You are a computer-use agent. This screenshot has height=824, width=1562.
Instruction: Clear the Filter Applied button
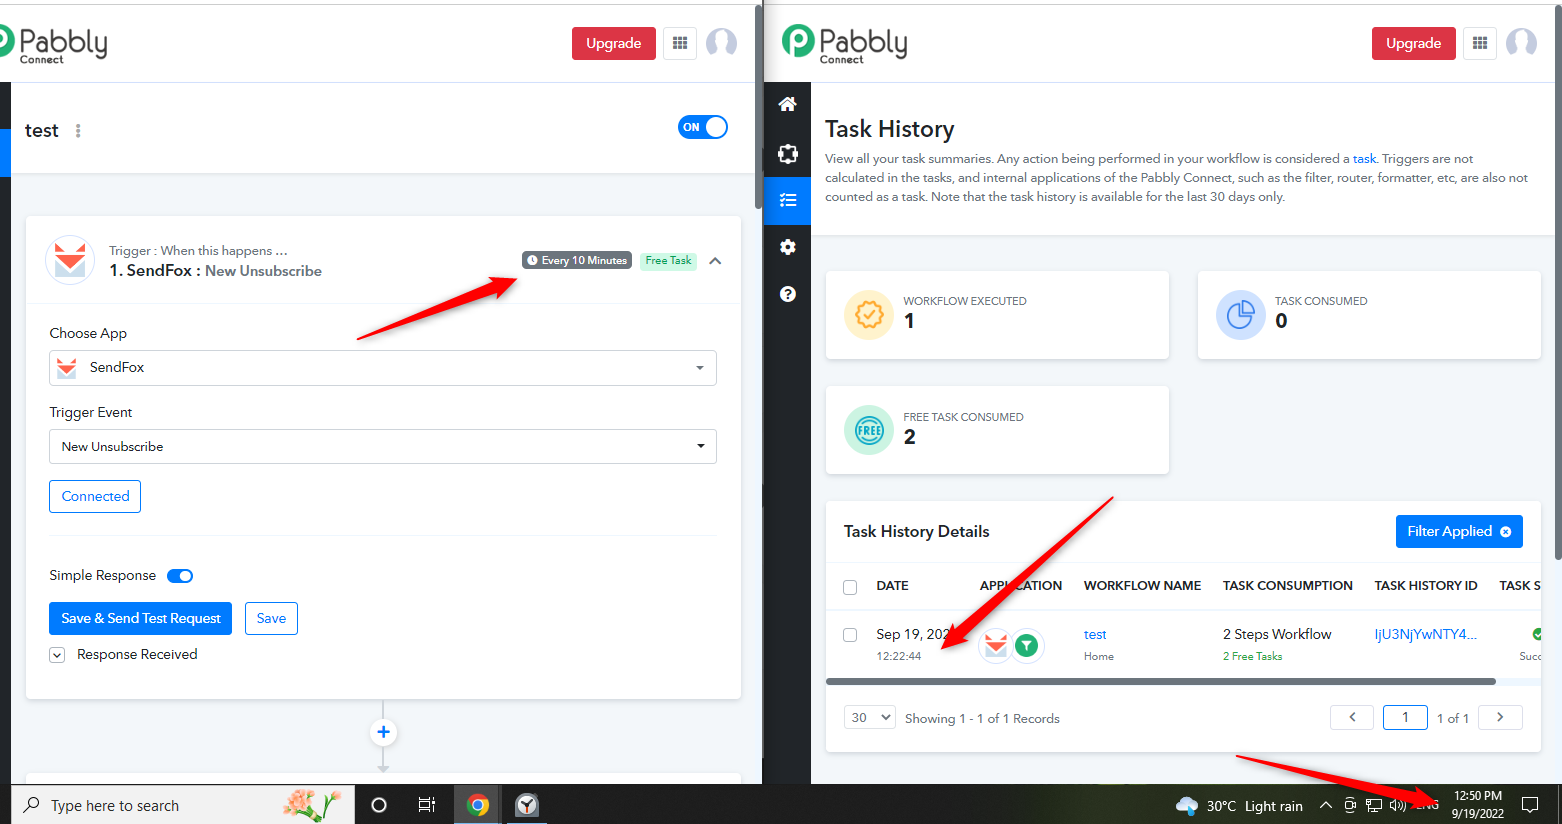pyautogui.click(x=1459, y=531)
